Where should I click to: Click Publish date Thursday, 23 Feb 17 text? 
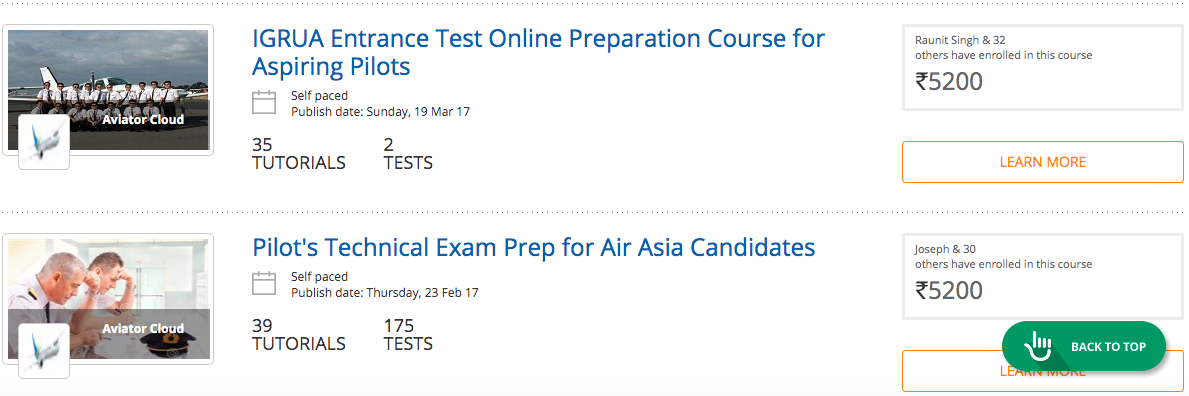[384, 292]
